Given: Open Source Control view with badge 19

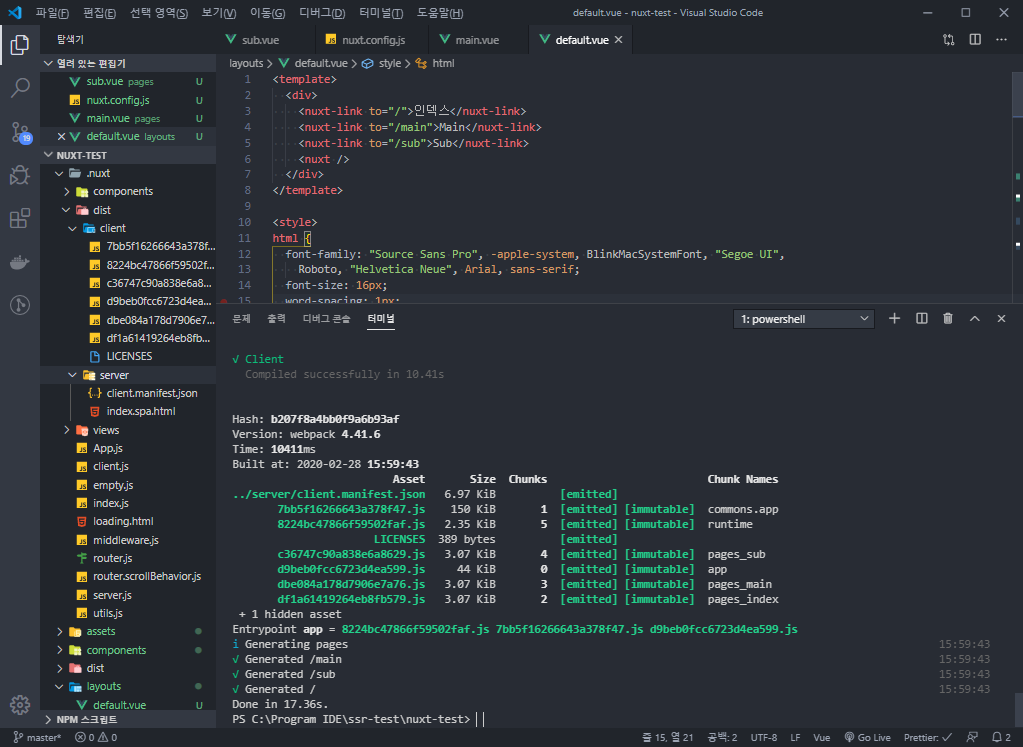Looking at the screenshot, I should pos(20,132).
